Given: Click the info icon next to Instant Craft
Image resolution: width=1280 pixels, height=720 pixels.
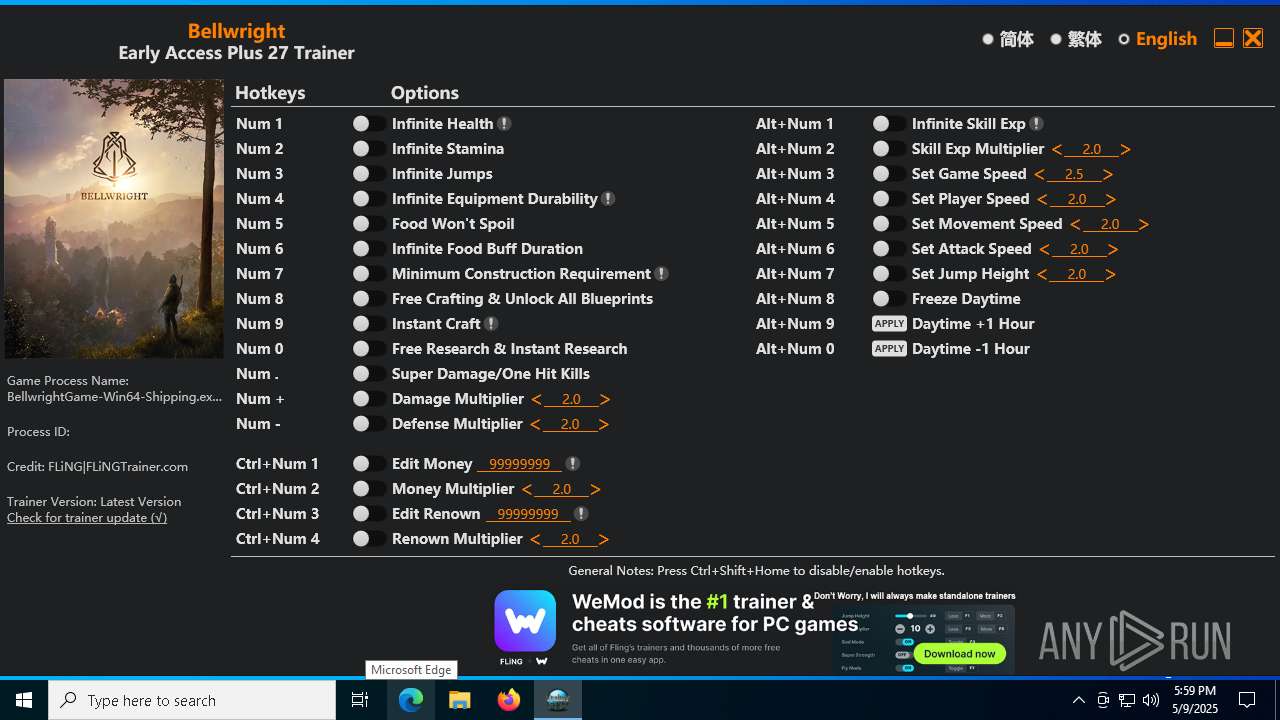Looking at the screenshot, I should 491,324.
